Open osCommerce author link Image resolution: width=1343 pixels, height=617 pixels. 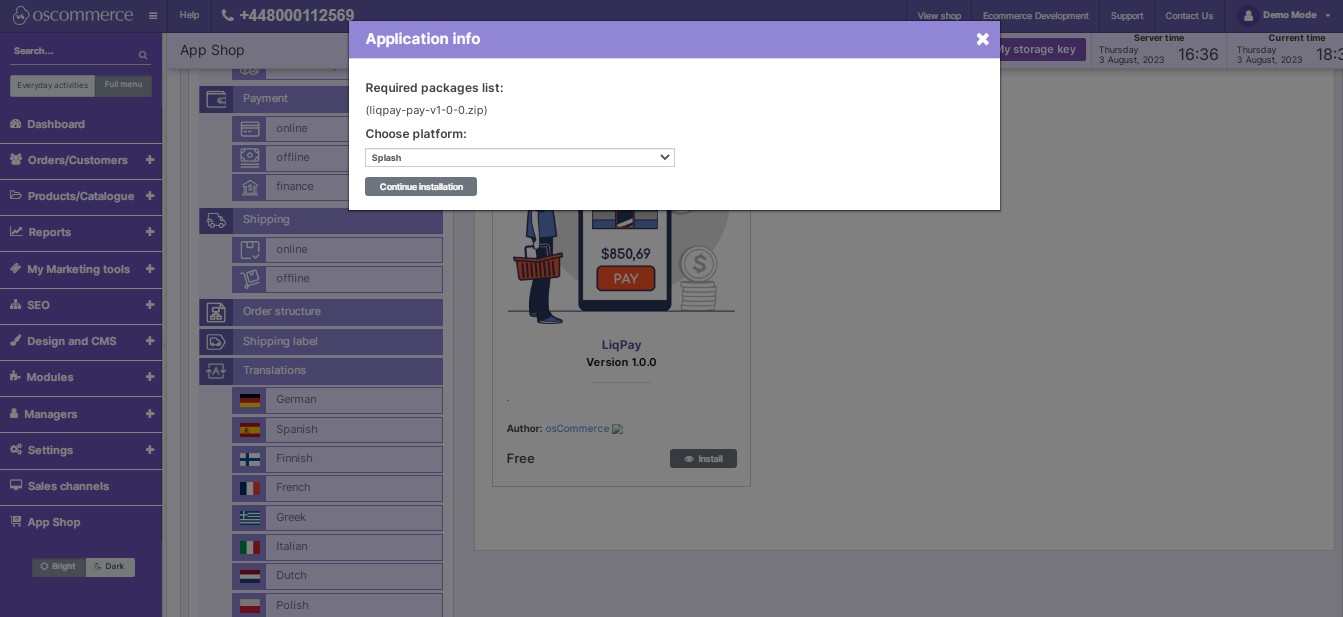pos(577,428)
